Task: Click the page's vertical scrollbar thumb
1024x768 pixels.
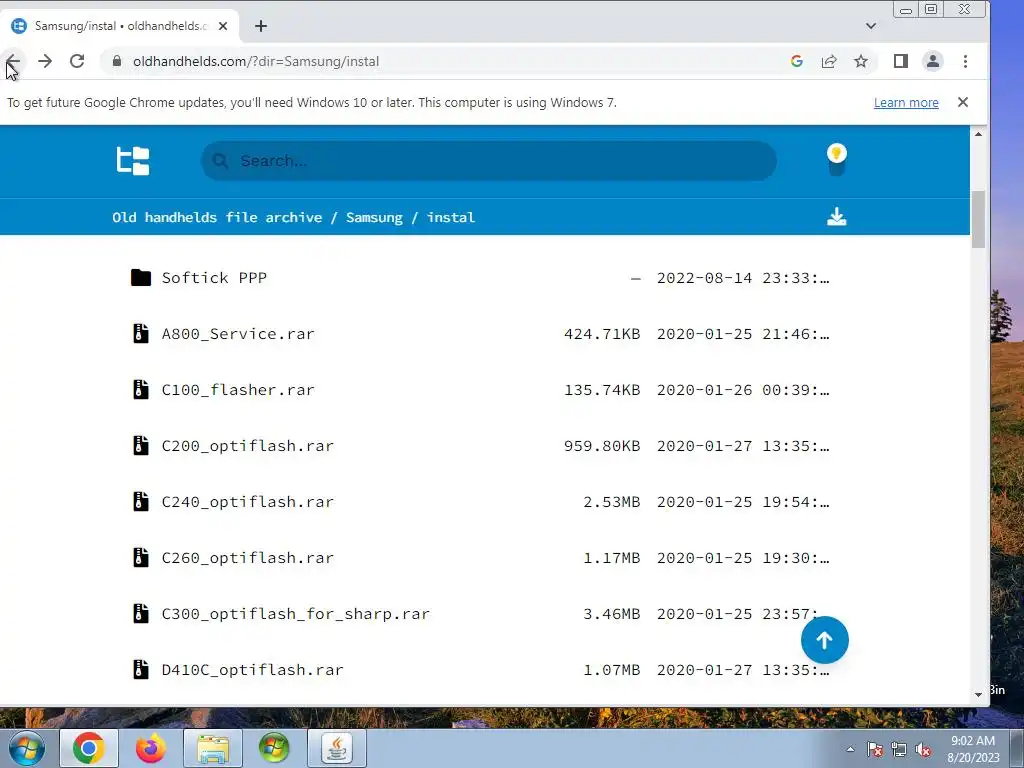Action: pos(978,219)
